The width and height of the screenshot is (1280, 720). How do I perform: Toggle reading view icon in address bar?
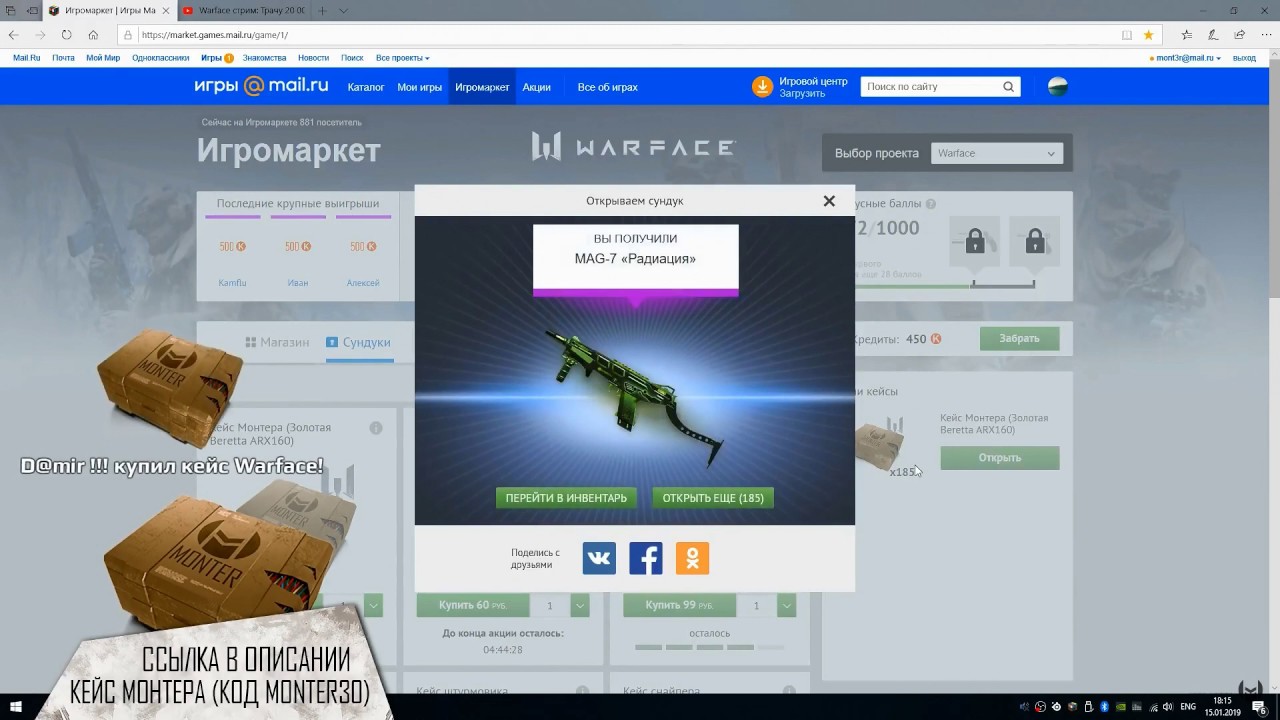[x=1127, y=34]
